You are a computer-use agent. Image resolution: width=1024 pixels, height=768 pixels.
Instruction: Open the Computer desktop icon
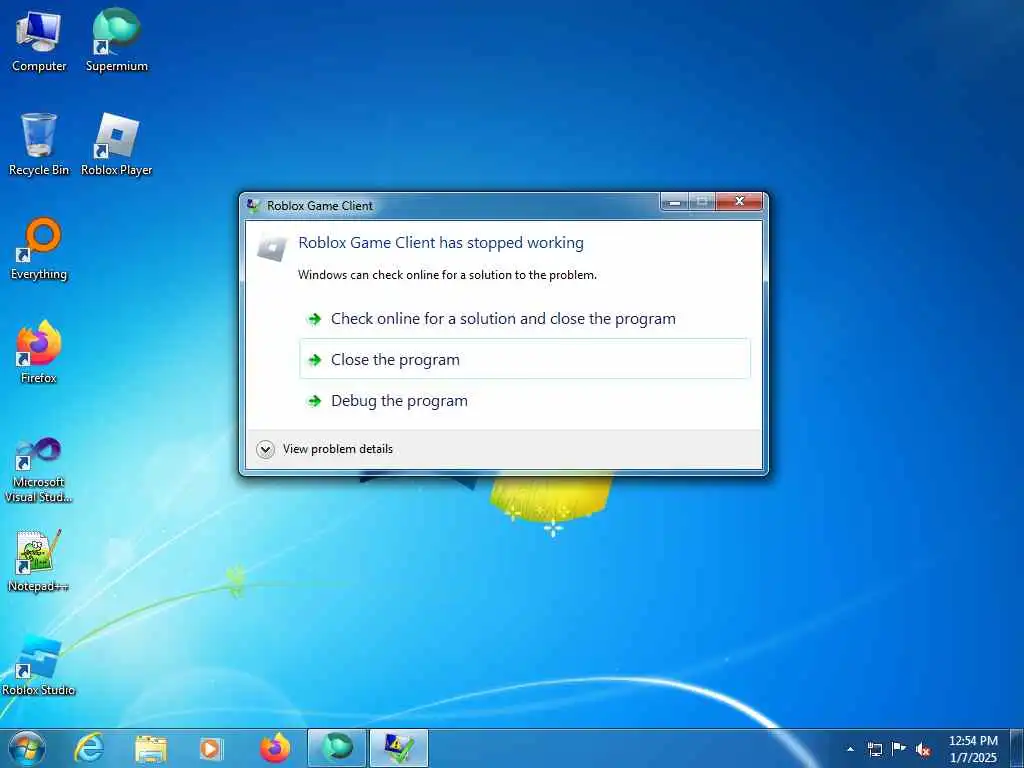pyautogui.click(x=39, y=40)
